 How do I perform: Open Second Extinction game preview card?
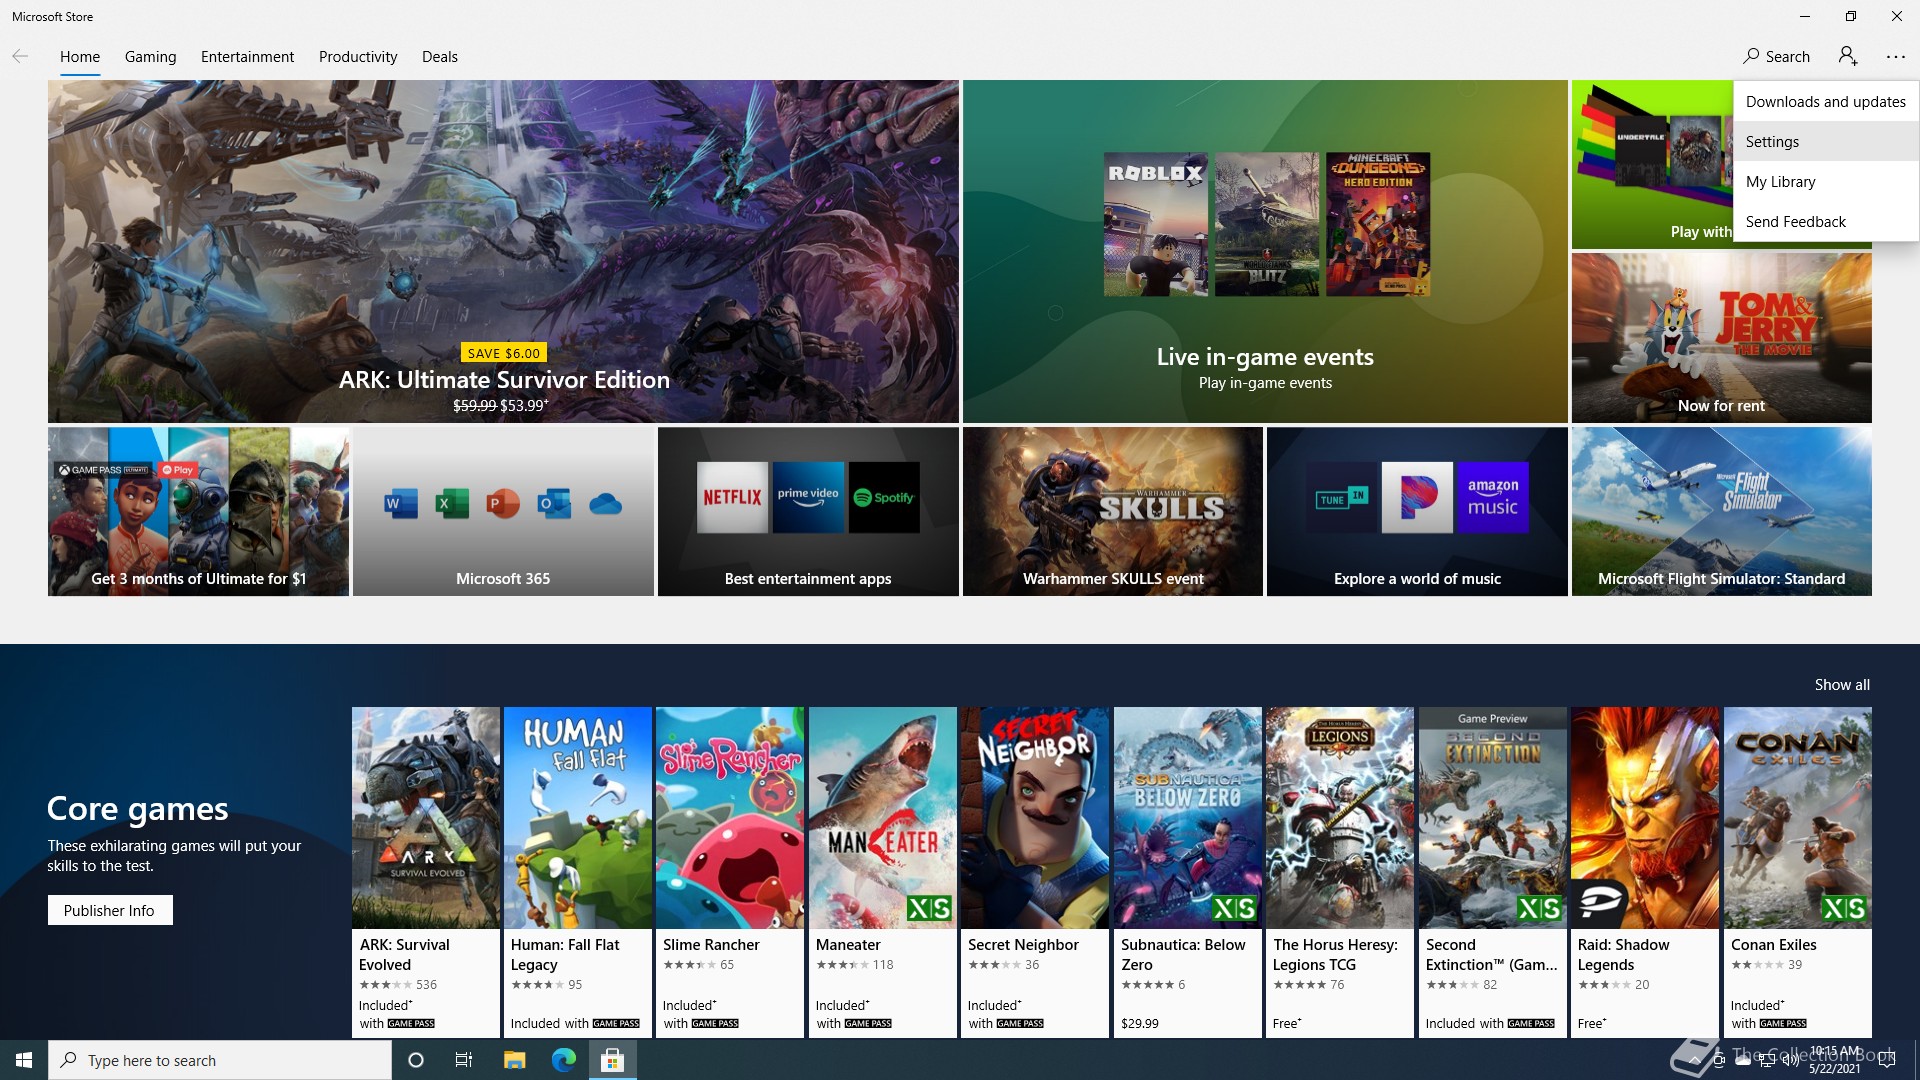[x=1493, y=872]
